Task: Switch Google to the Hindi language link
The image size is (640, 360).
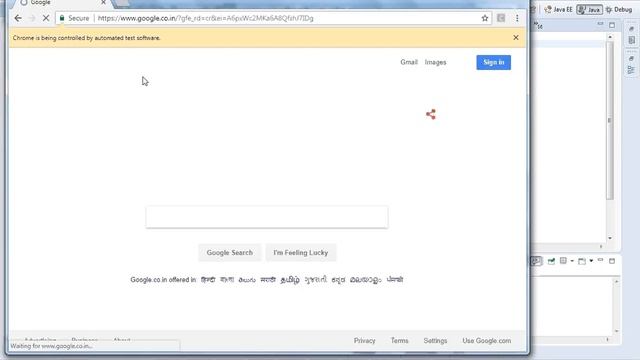Action: coord(208,280)
